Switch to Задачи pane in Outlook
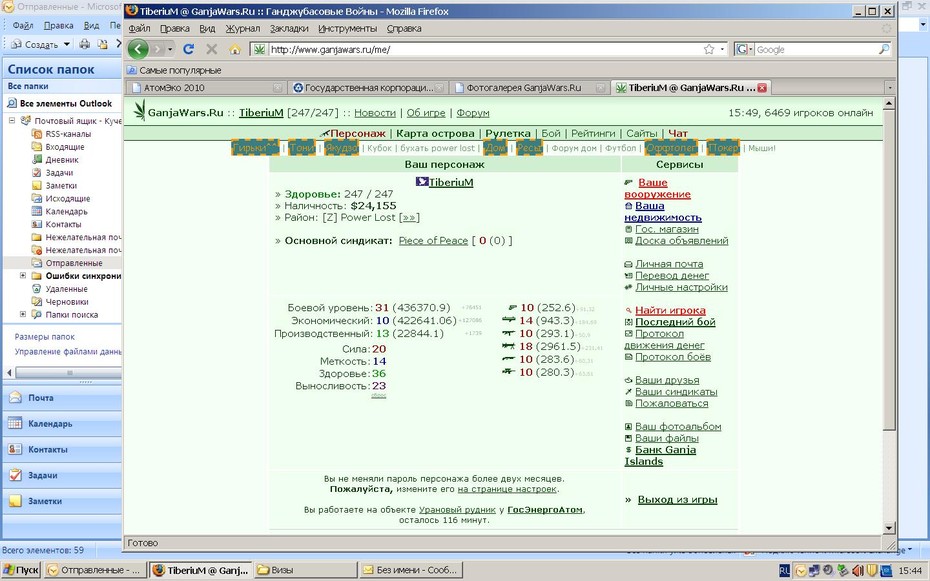Viewport: 930px width, 581px height. pos(62,475)
